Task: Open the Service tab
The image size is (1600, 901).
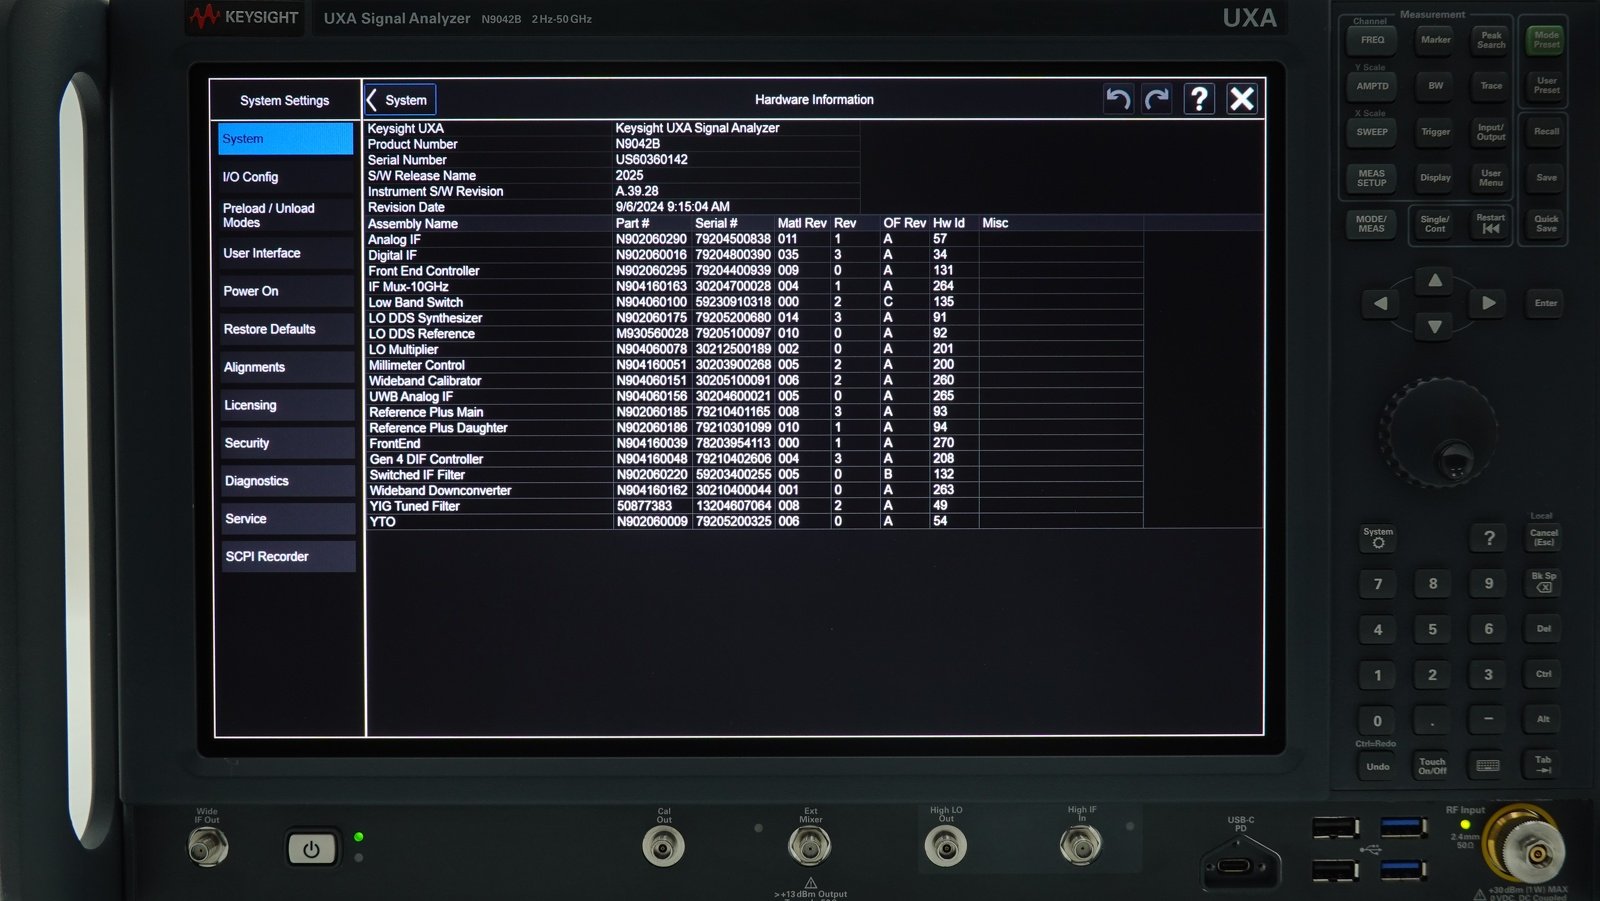Action: click(286, 519)
